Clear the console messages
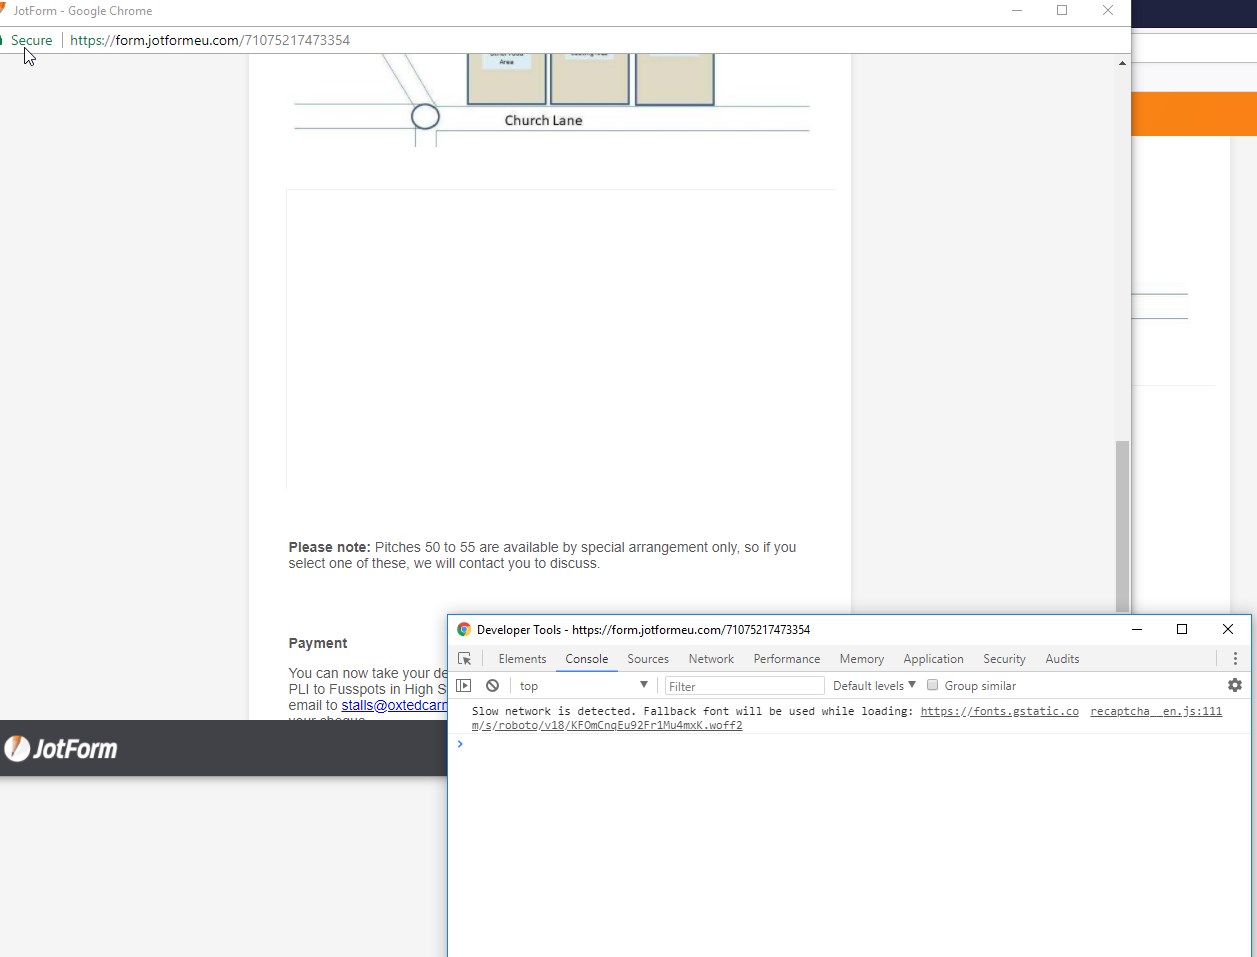 pos(492,685)
